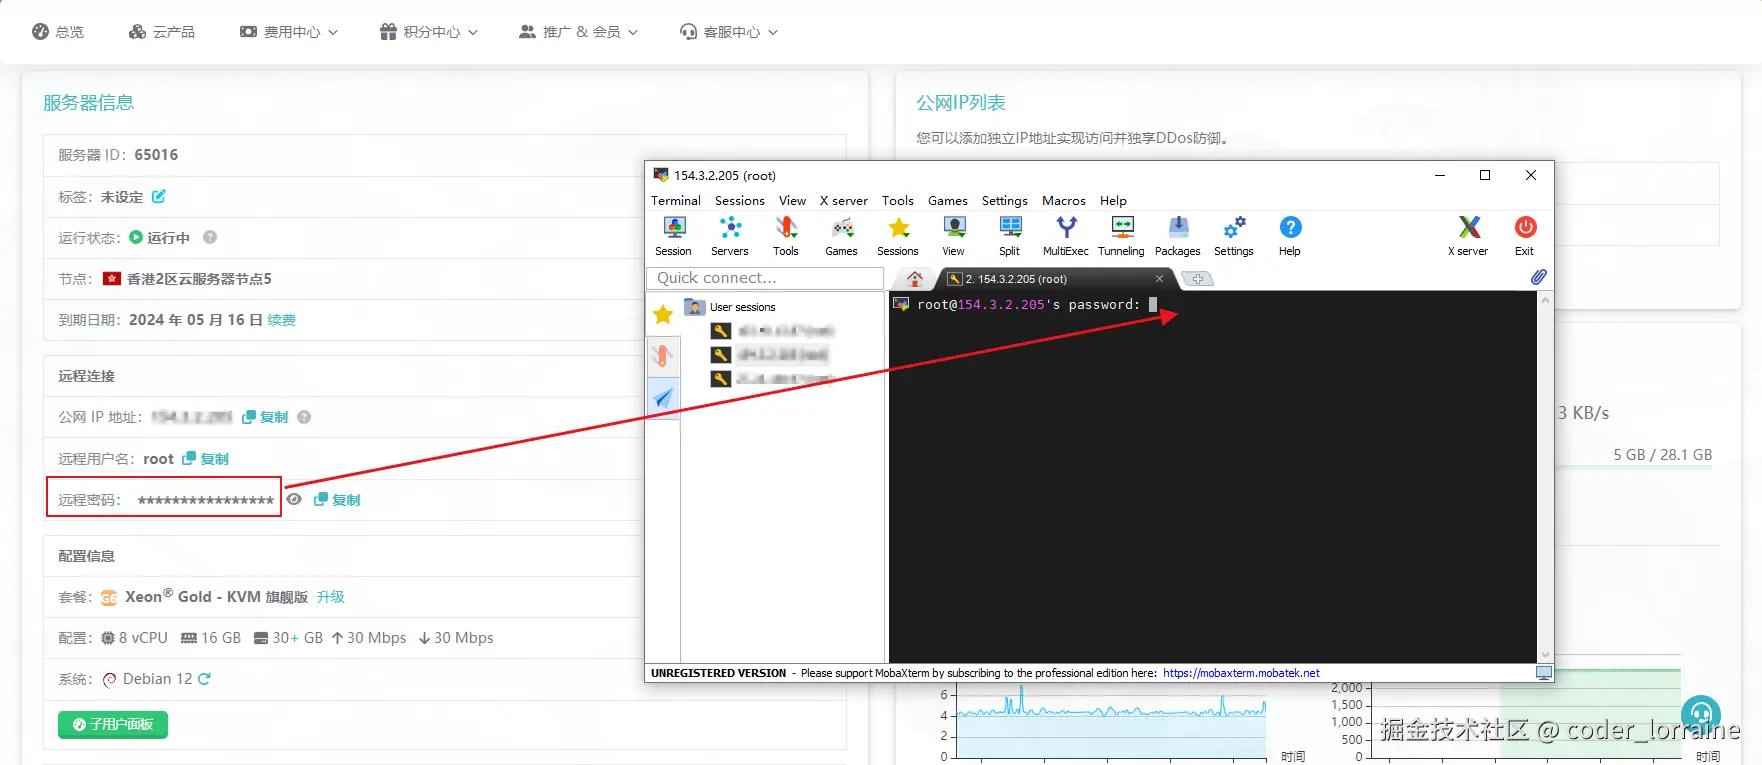Open the mobaxterm.mobatek.net link

click(1241, 673)
